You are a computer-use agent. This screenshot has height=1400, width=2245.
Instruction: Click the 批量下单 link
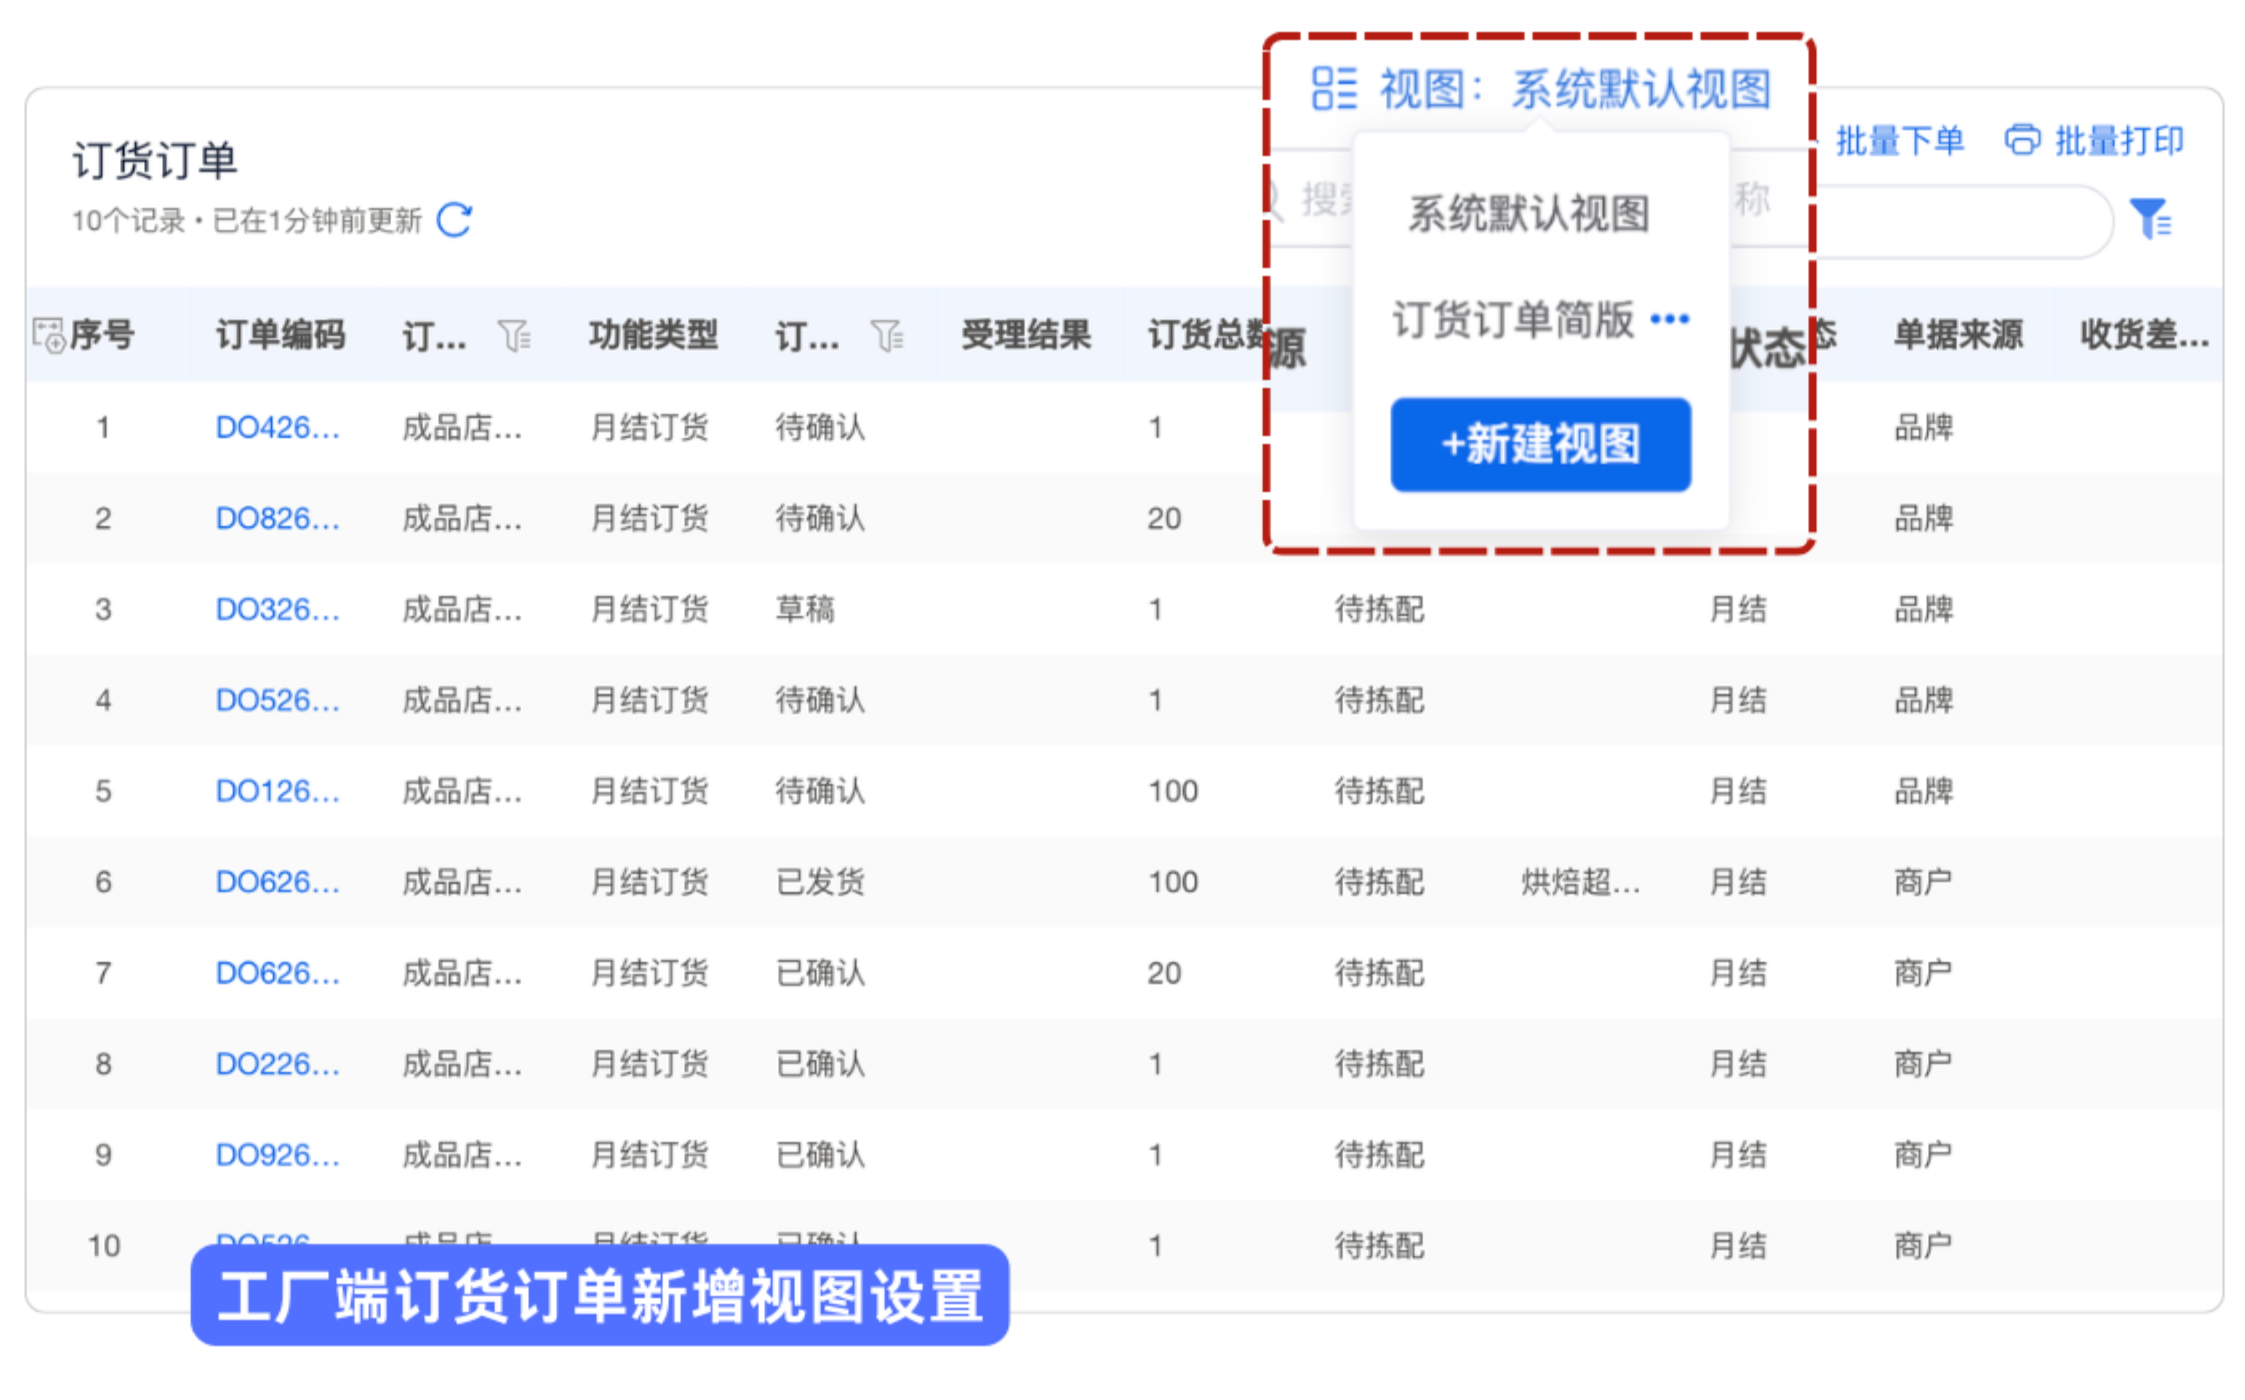coord(1899,141)
